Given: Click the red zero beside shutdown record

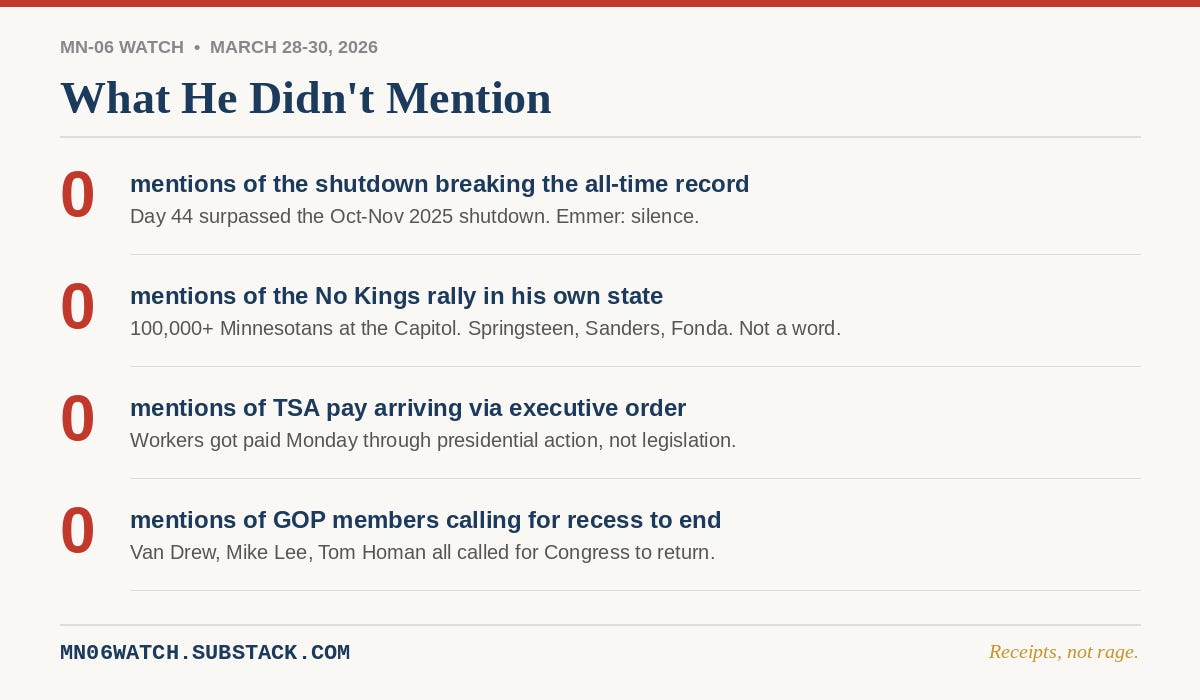Looking at the screenshot, I should point(78,195).
